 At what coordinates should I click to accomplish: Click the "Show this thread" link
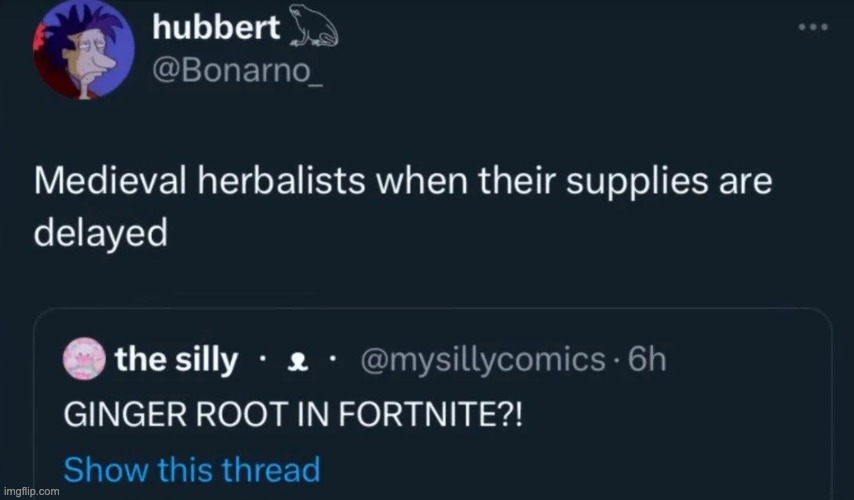190,468
